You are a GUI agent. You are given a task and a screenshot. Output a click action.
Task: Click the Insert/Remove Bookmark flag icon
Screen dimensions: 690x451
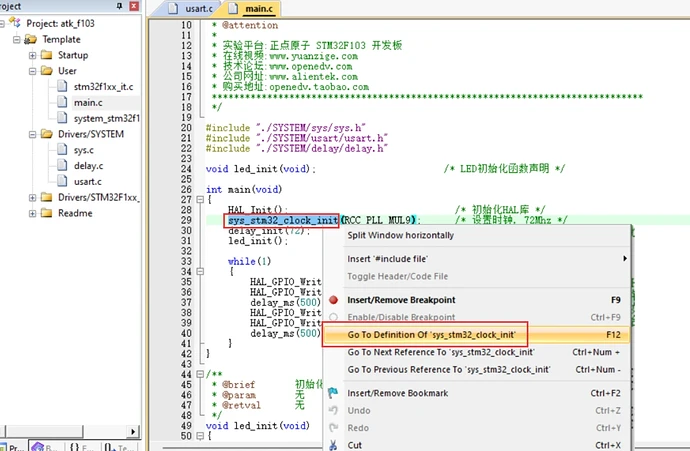(333, 393)
